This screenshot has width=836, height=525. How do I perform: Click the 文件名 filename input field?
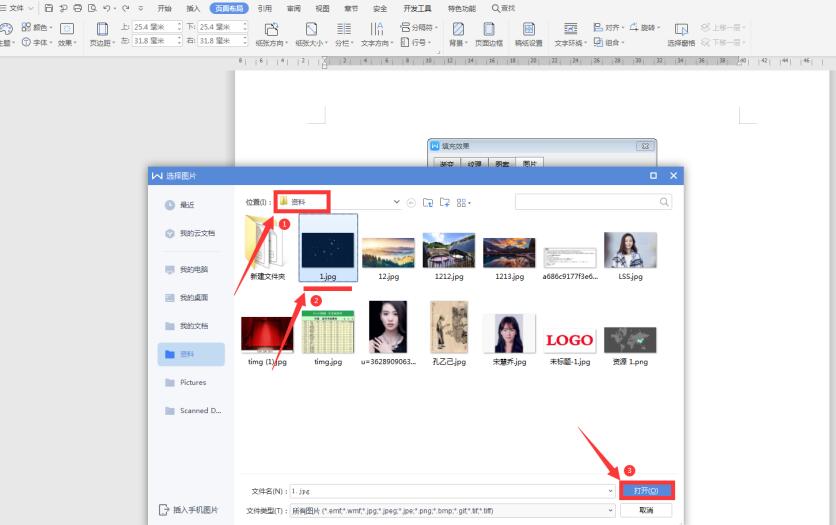452,491
